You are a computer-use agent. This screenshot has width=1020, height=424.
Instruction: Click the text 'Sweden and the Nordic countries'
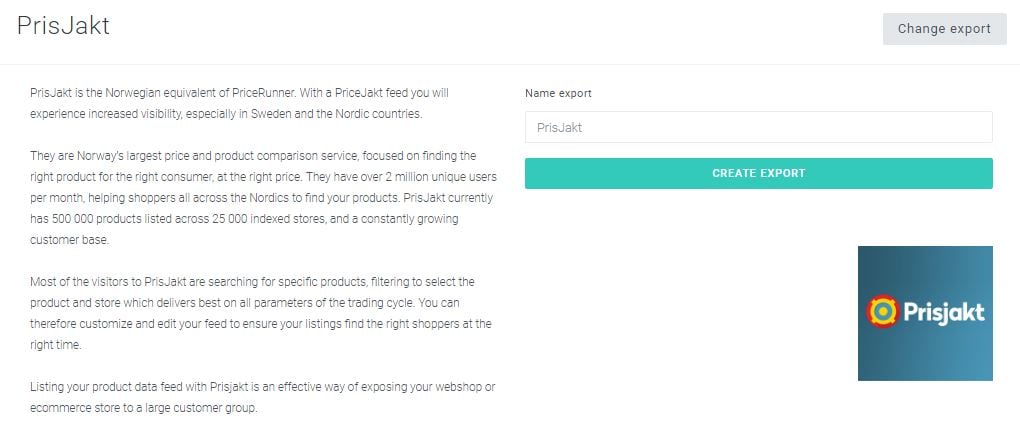pos(343,114)
